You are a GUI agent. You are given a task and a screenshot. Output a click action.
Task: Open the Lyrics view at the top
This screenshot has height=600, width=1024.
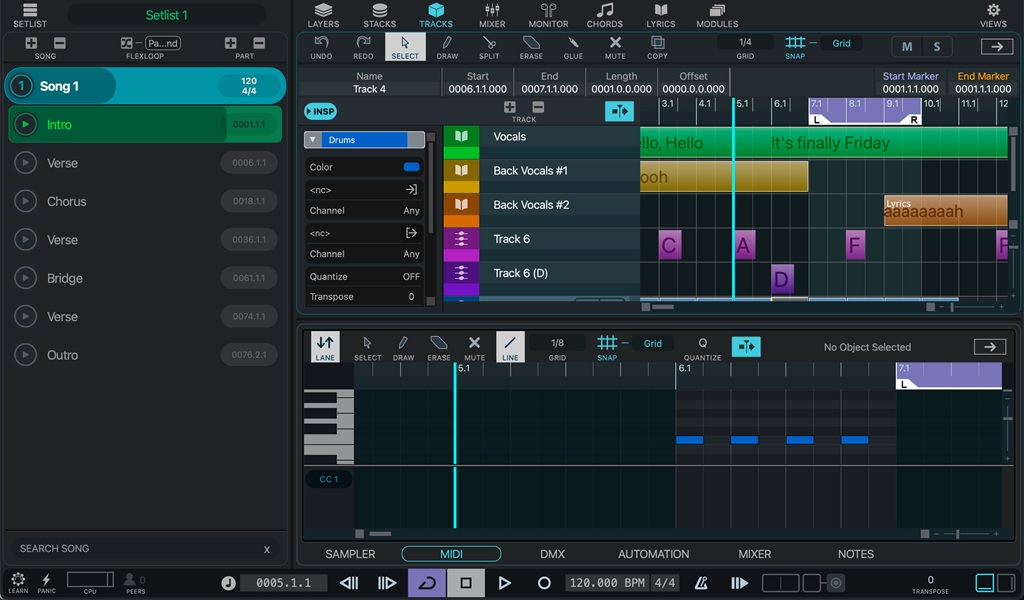(x=660, y=15)
